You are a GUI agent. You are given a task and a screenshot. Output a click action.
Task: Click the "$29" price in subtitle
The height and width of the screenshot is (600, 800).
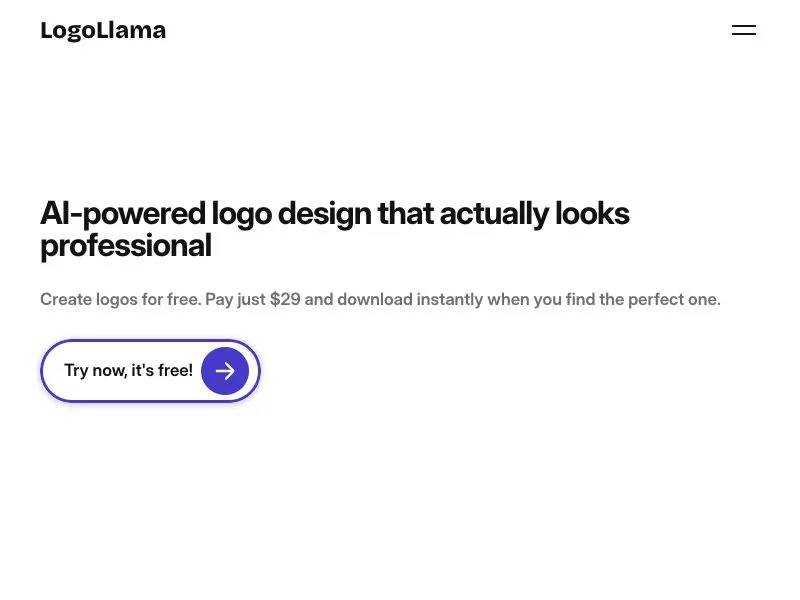(x=285, y=299)
